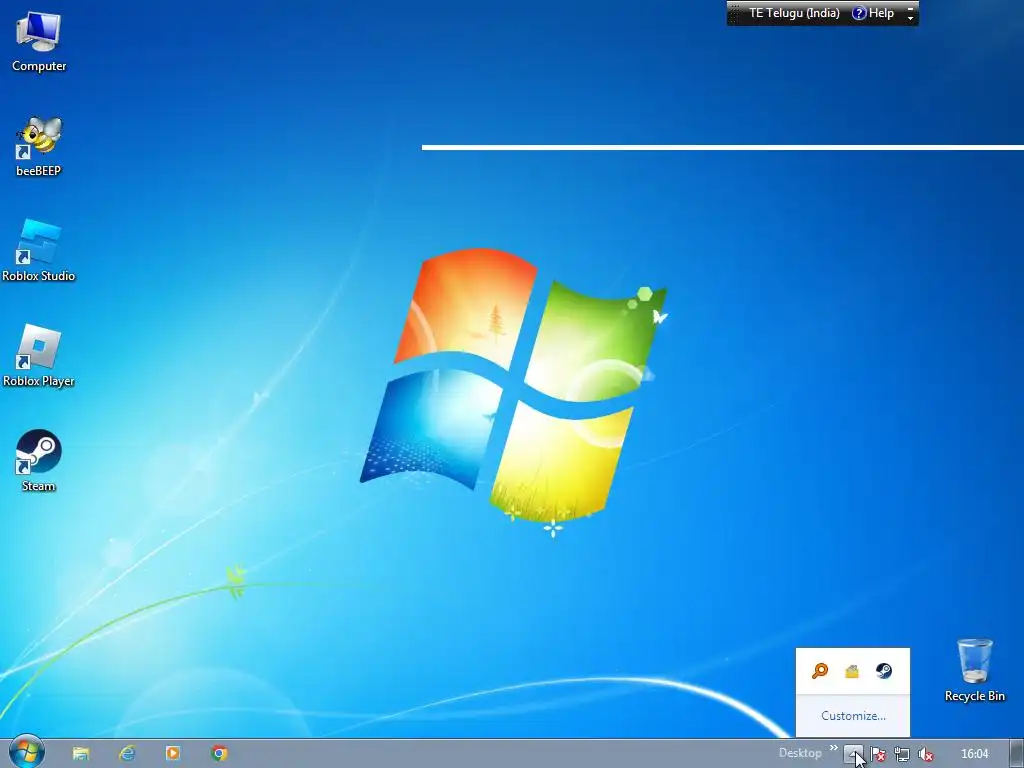1024x768 pixels.
Task: Click the 16:04 taskbar clock
Action: click(x=974, y=754)
